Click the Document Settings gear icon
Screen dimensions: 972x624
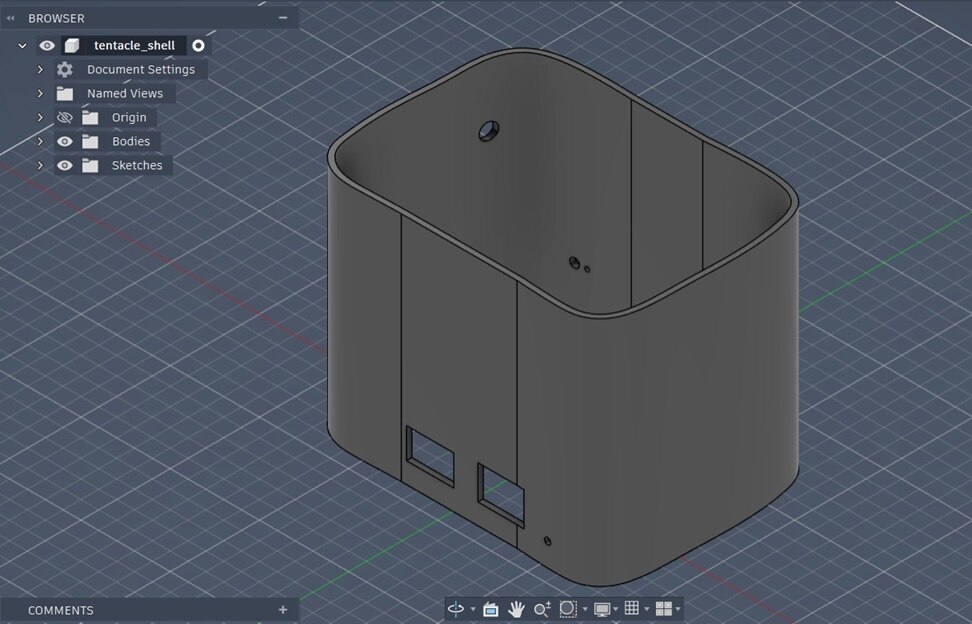point(64,69)
